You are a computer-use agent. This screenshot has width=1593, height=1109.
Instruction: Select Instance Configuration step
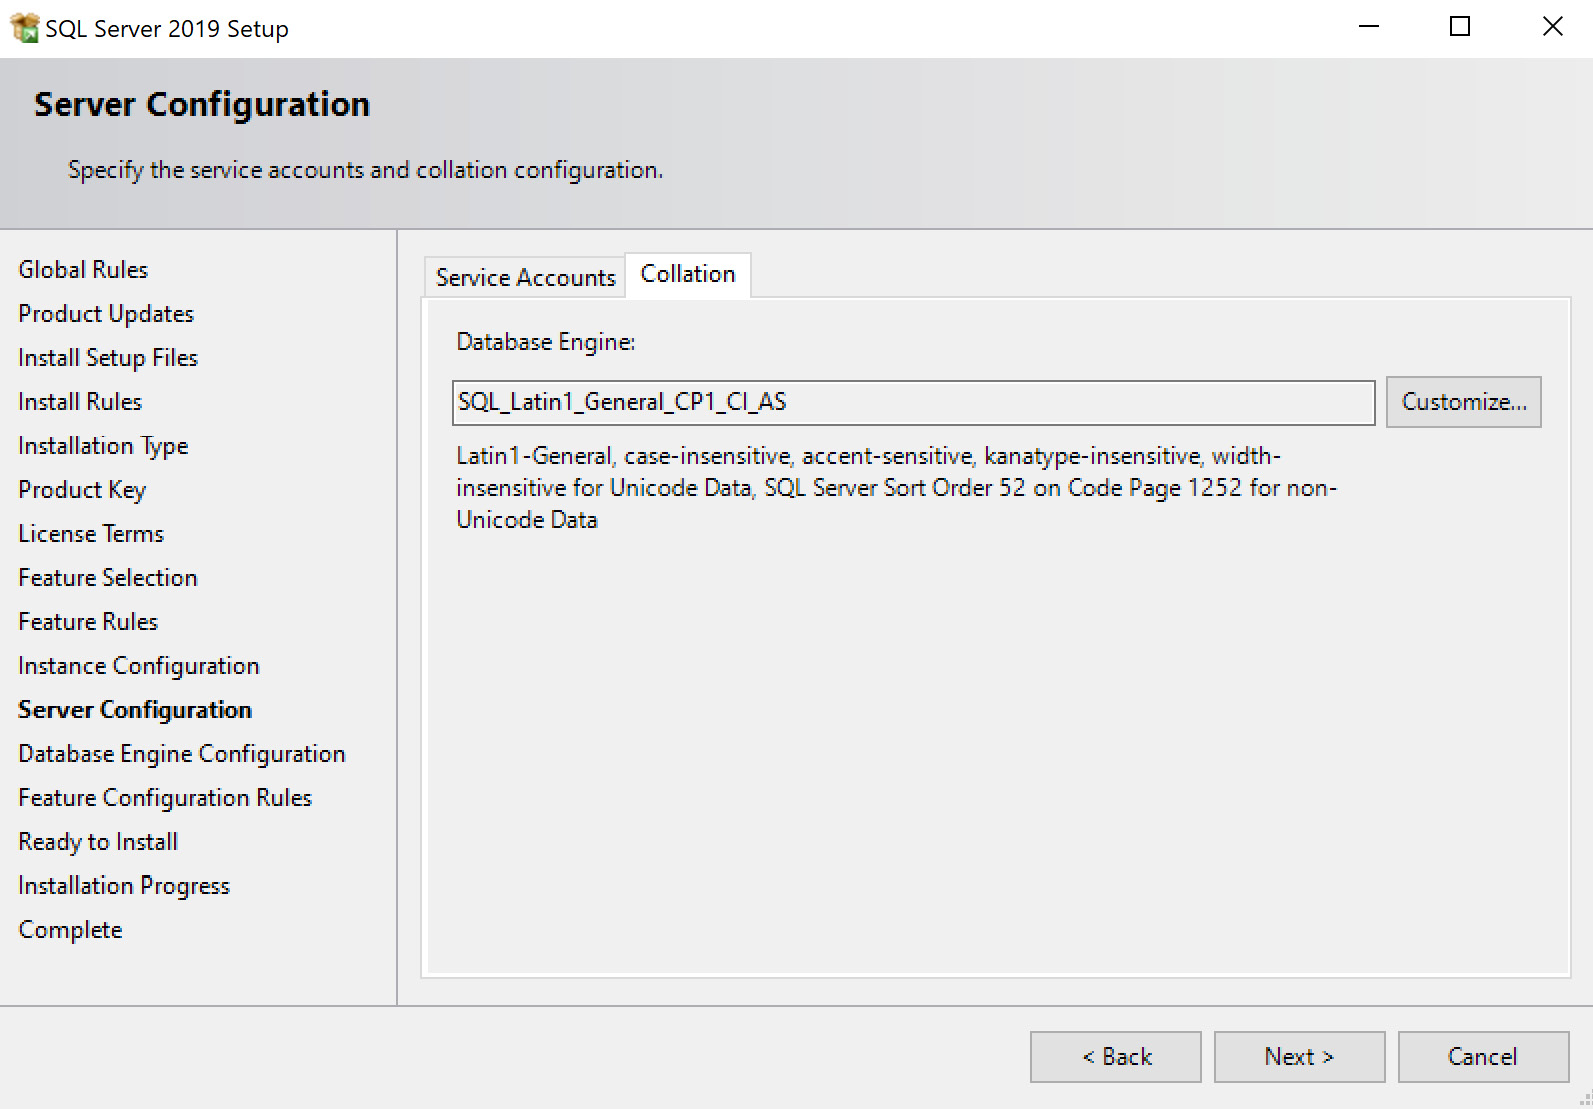point(139,666)
